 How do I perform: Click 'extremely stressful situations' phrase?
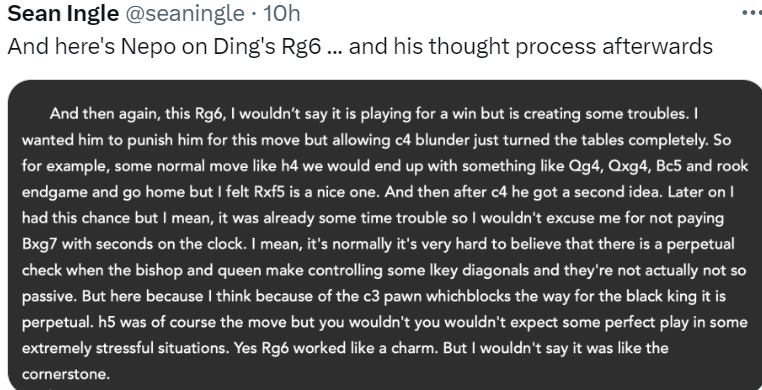click(x=125, y=349)
